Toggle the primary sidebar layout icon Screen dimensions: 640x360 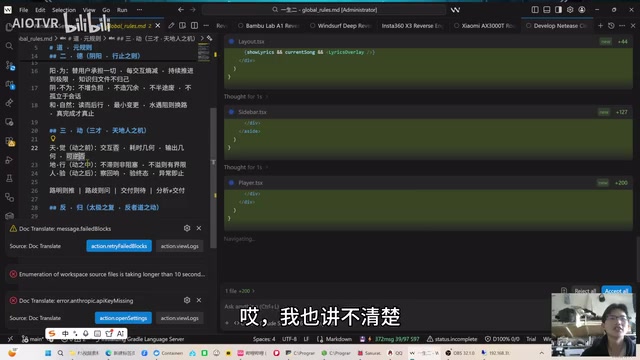(x=535, y=10)
